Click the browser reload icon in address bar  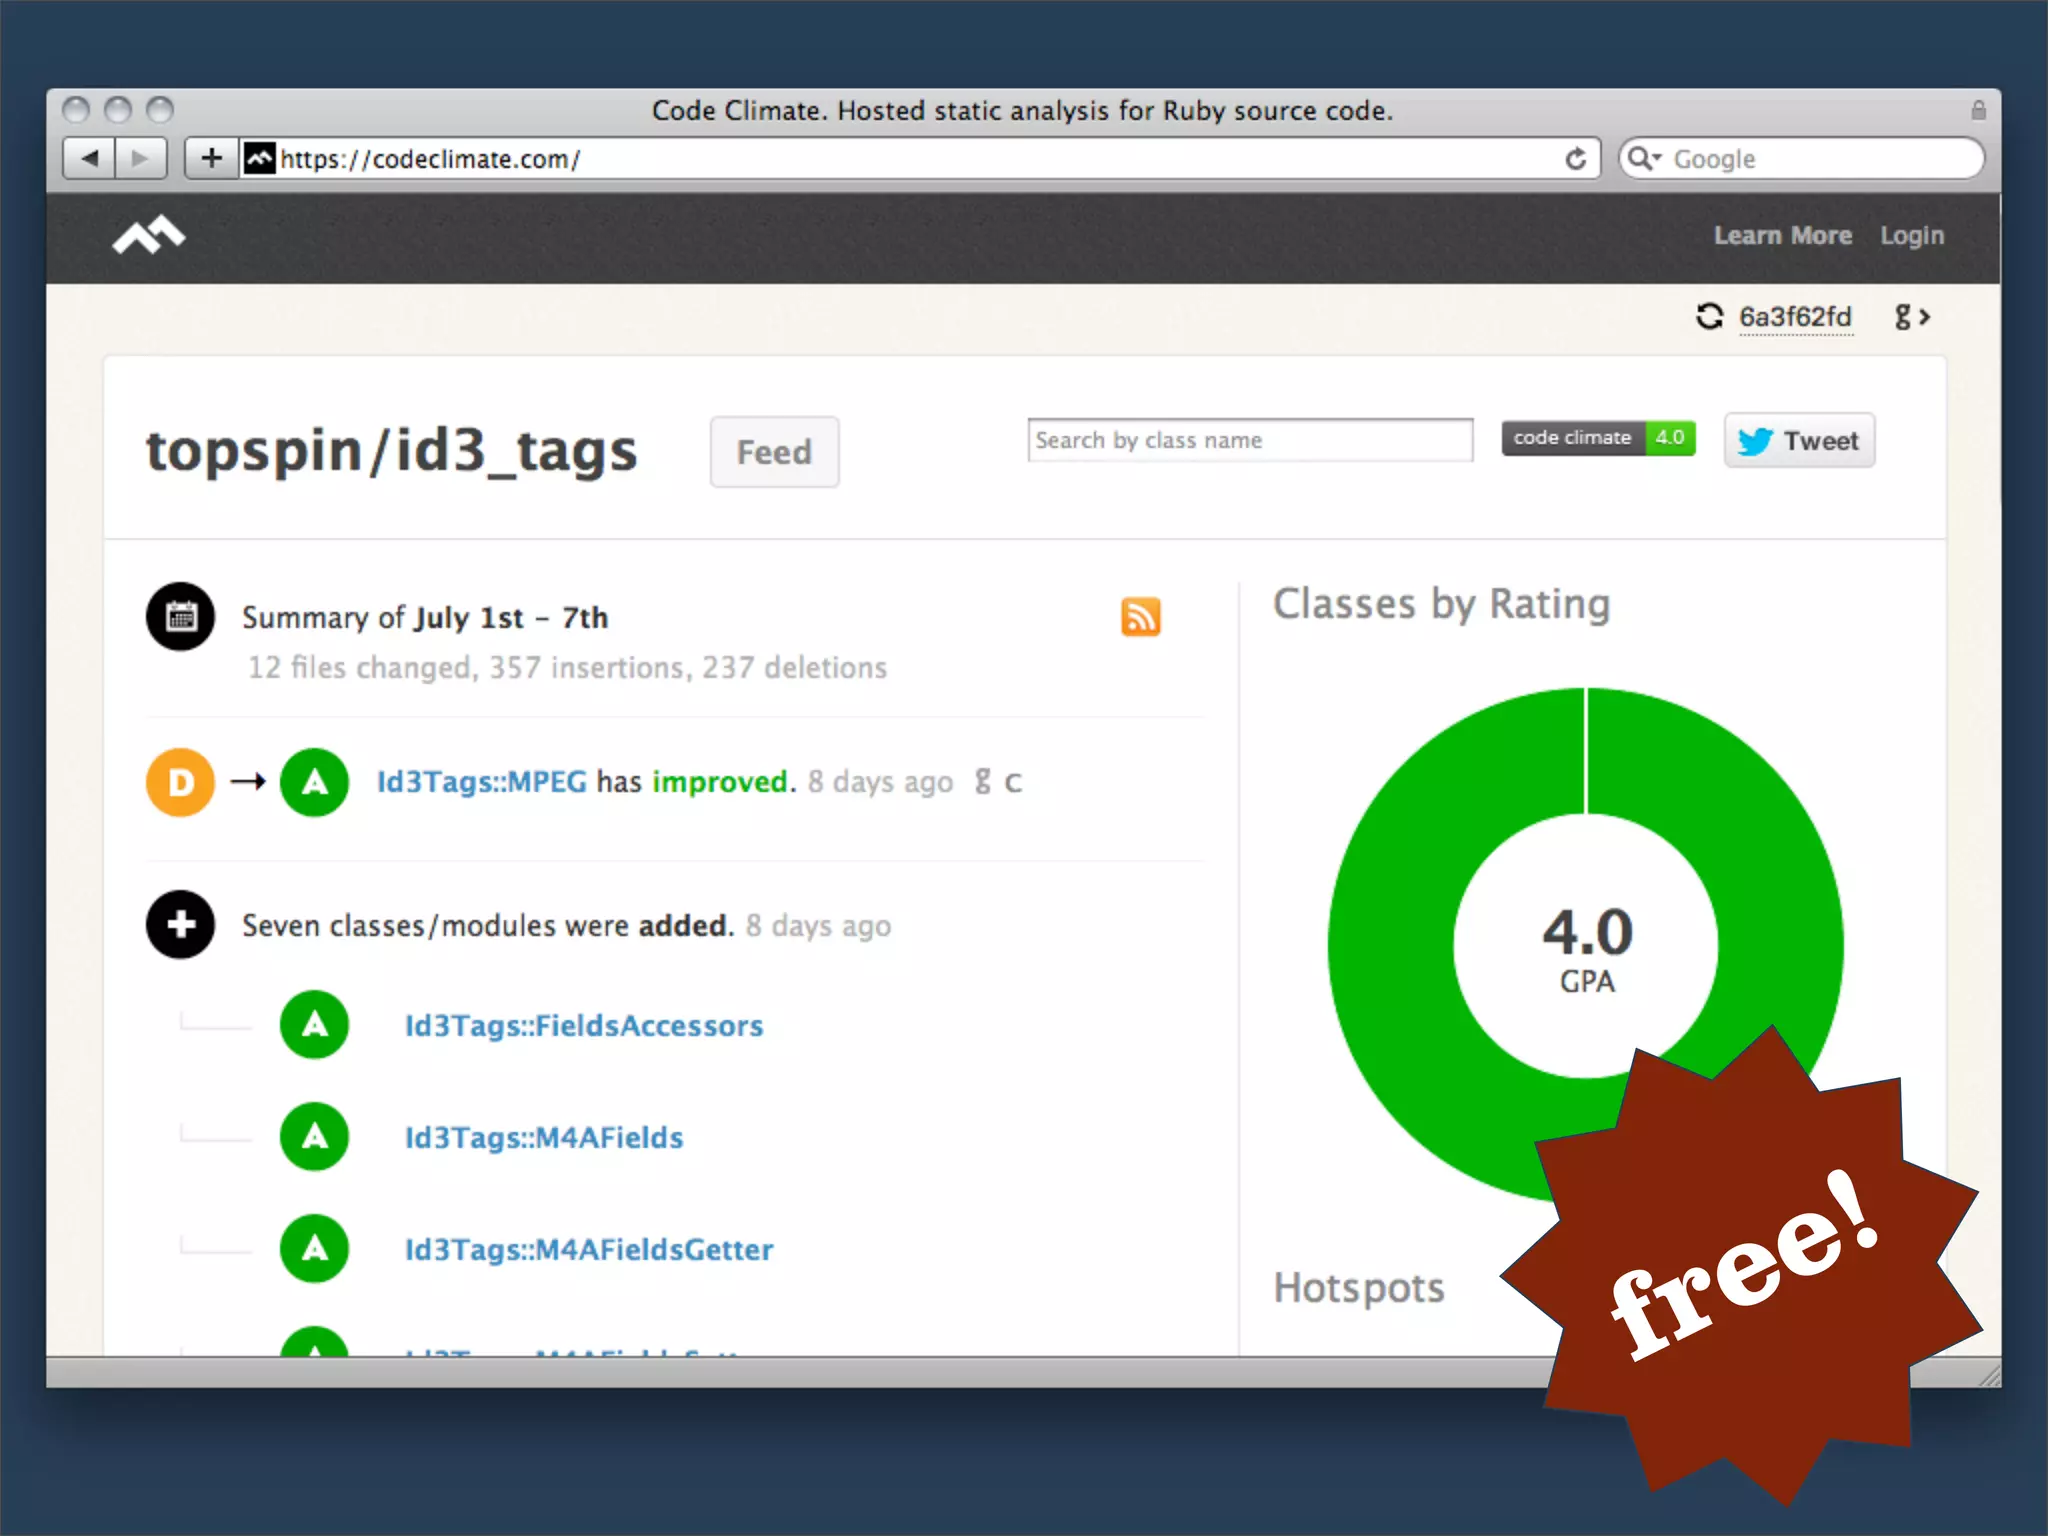[1575, 159]
